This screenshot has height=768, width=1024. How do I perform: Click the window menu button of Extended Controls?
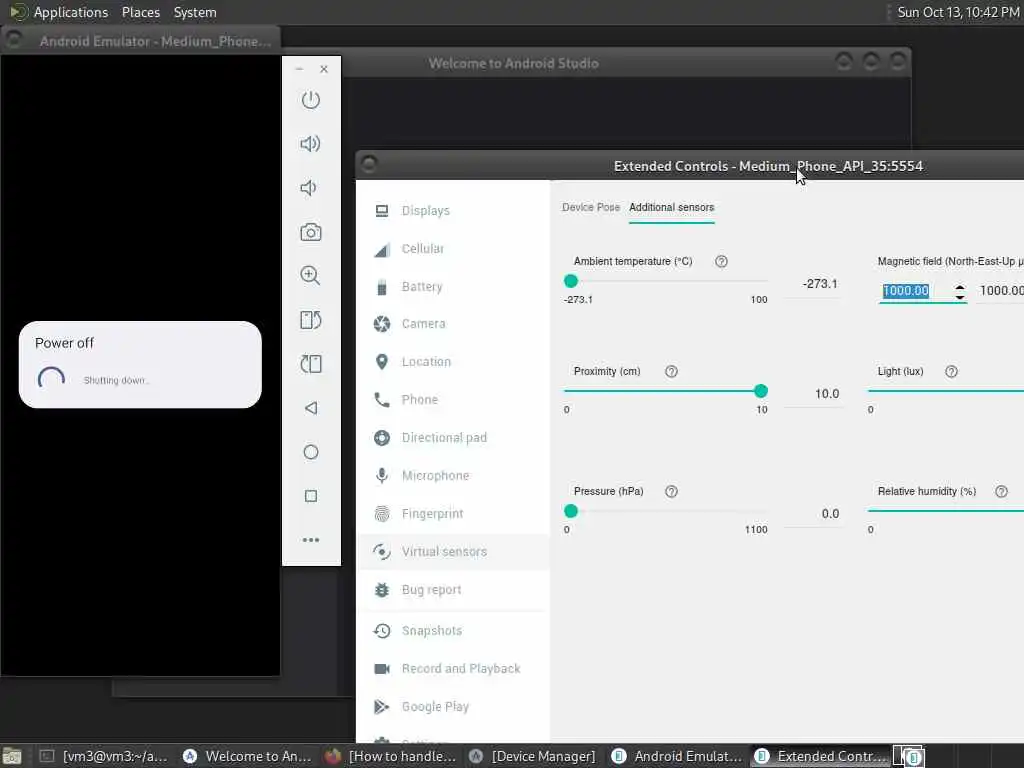click(369, 163)
